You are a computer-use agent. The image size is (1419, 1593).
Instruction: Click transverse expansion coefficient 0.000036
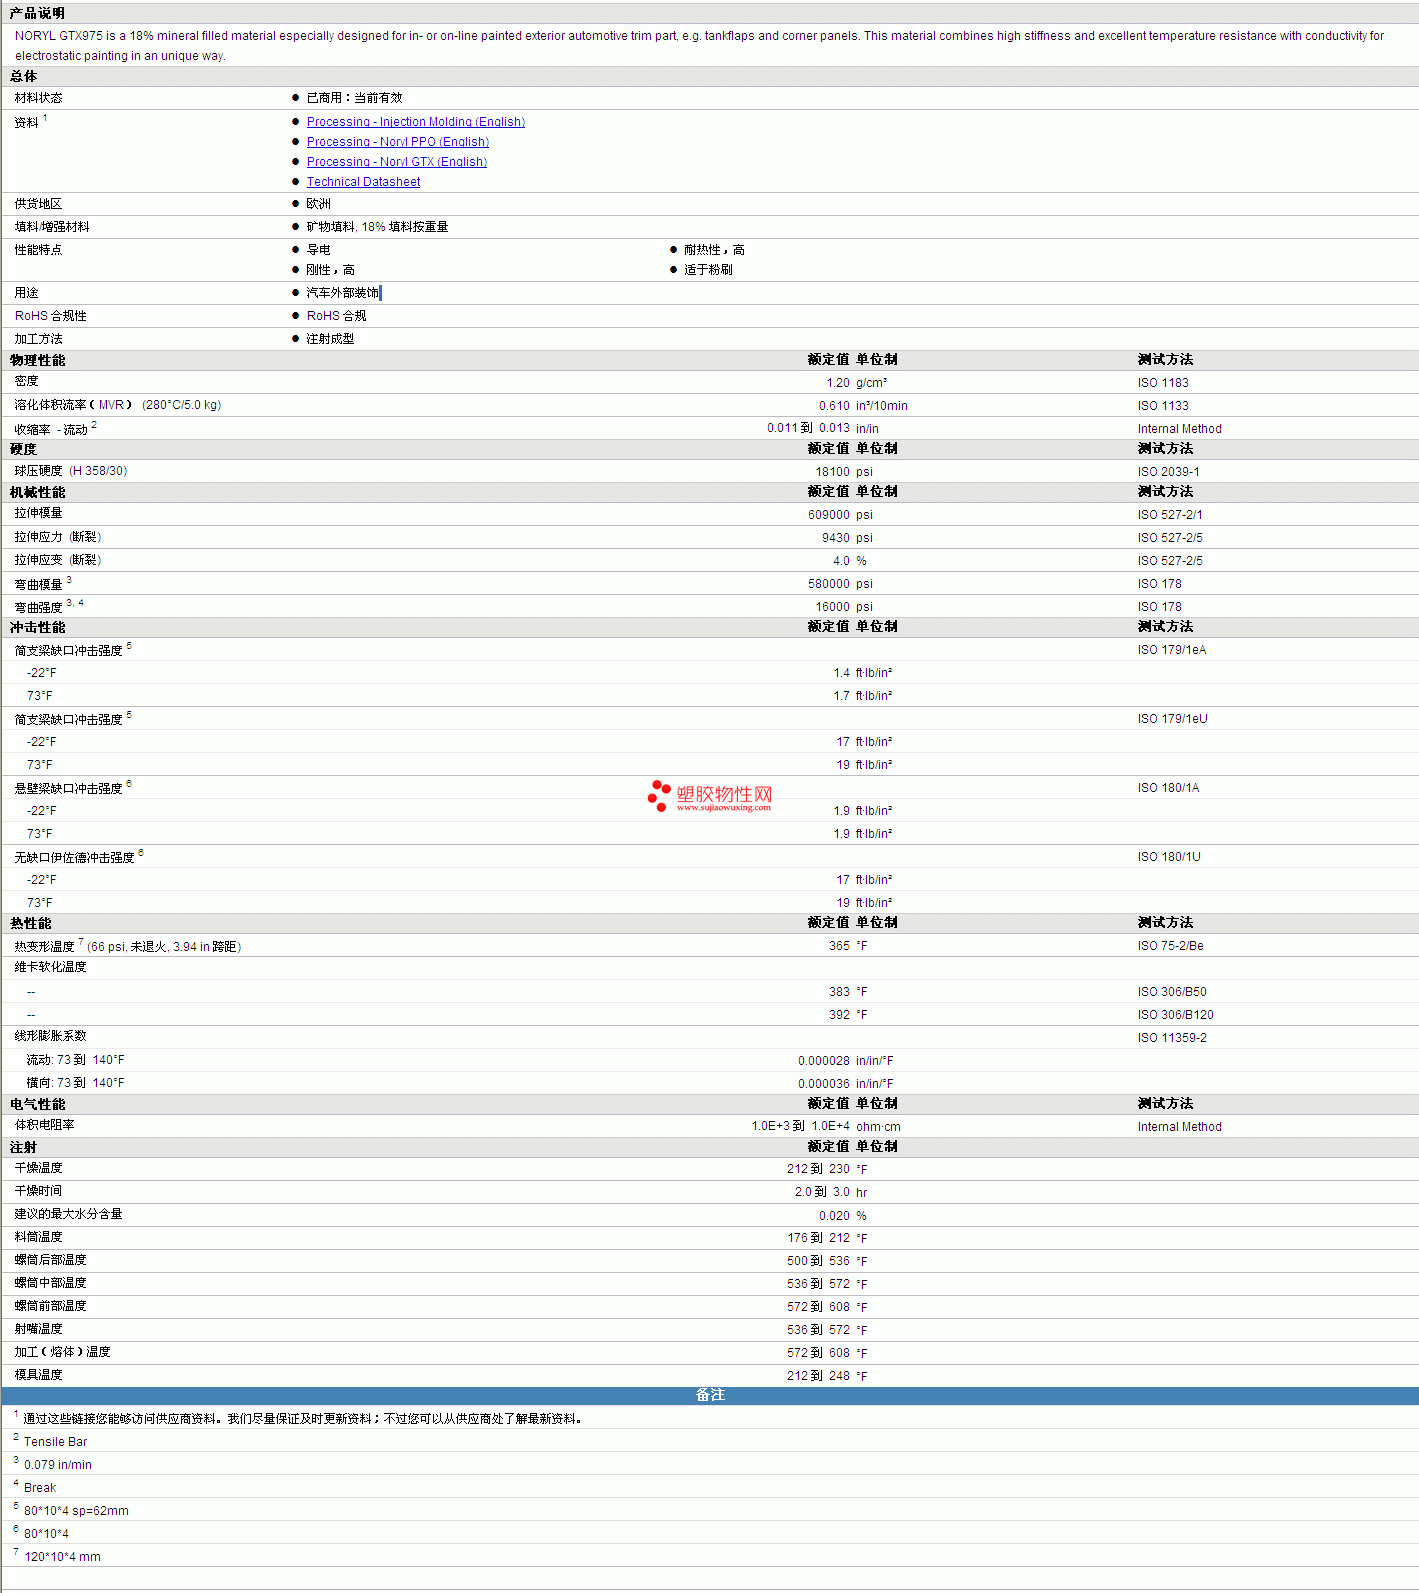coord(824,1084)
